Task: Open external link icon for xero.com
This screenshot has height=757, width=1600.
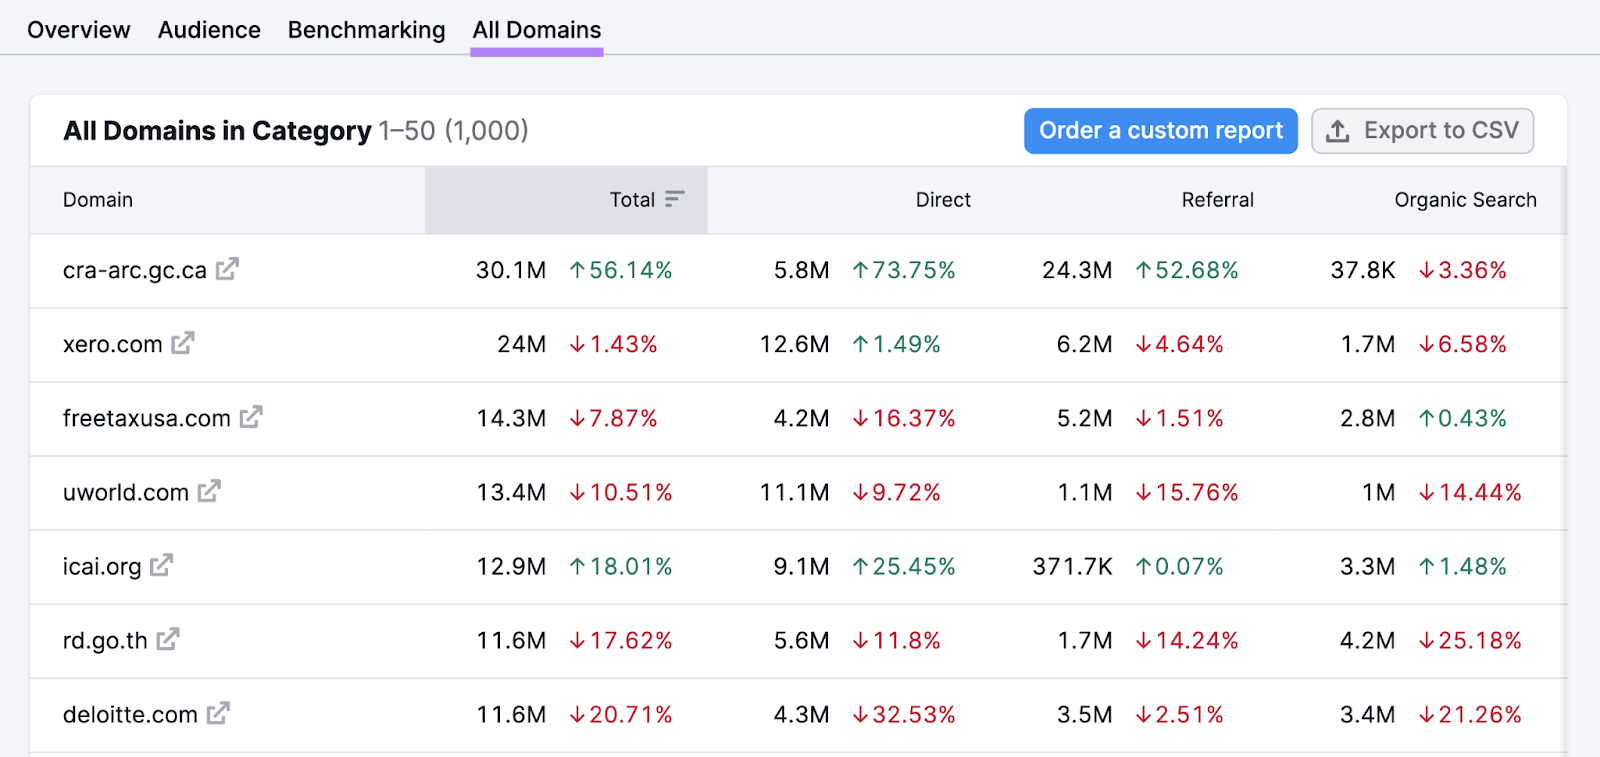Action: [183, 343]
